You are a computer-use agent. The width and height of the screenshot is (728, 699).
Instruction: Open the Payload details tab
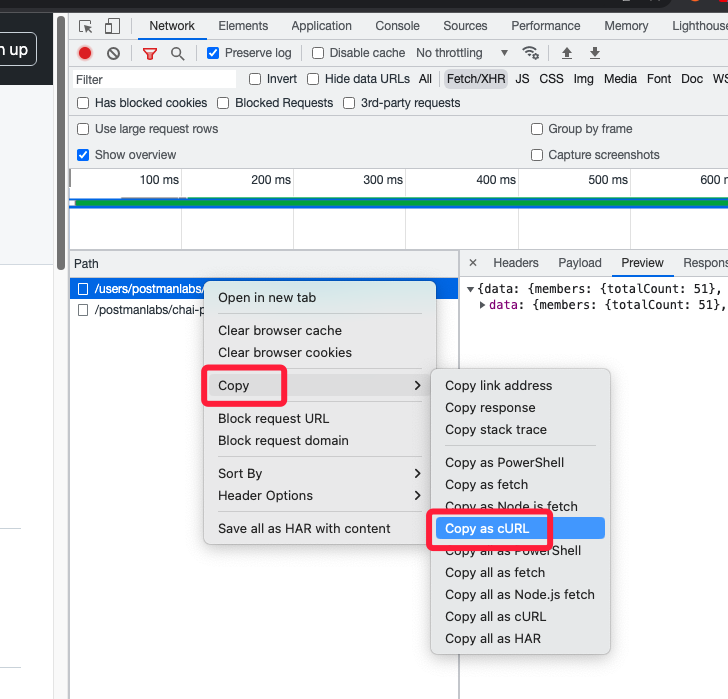click(x=579, y=263)
